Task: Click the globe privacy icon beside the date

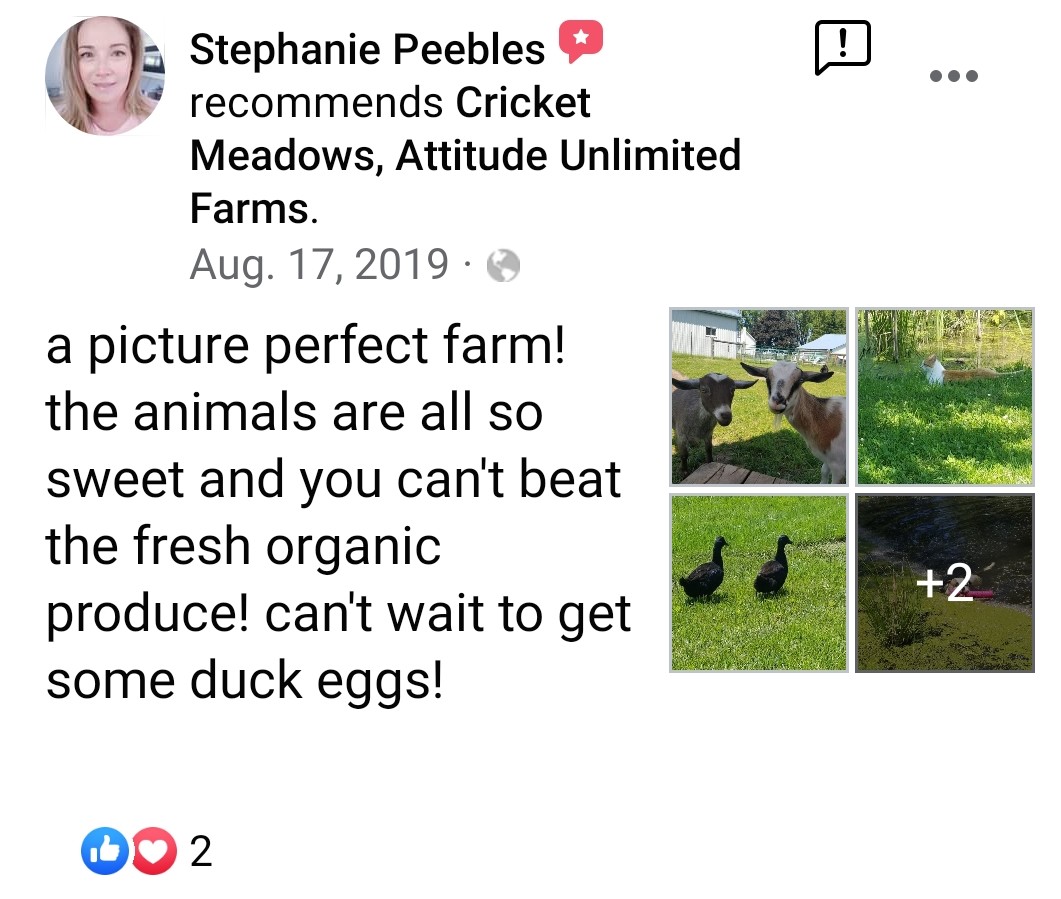Action: tap(505, 265)
